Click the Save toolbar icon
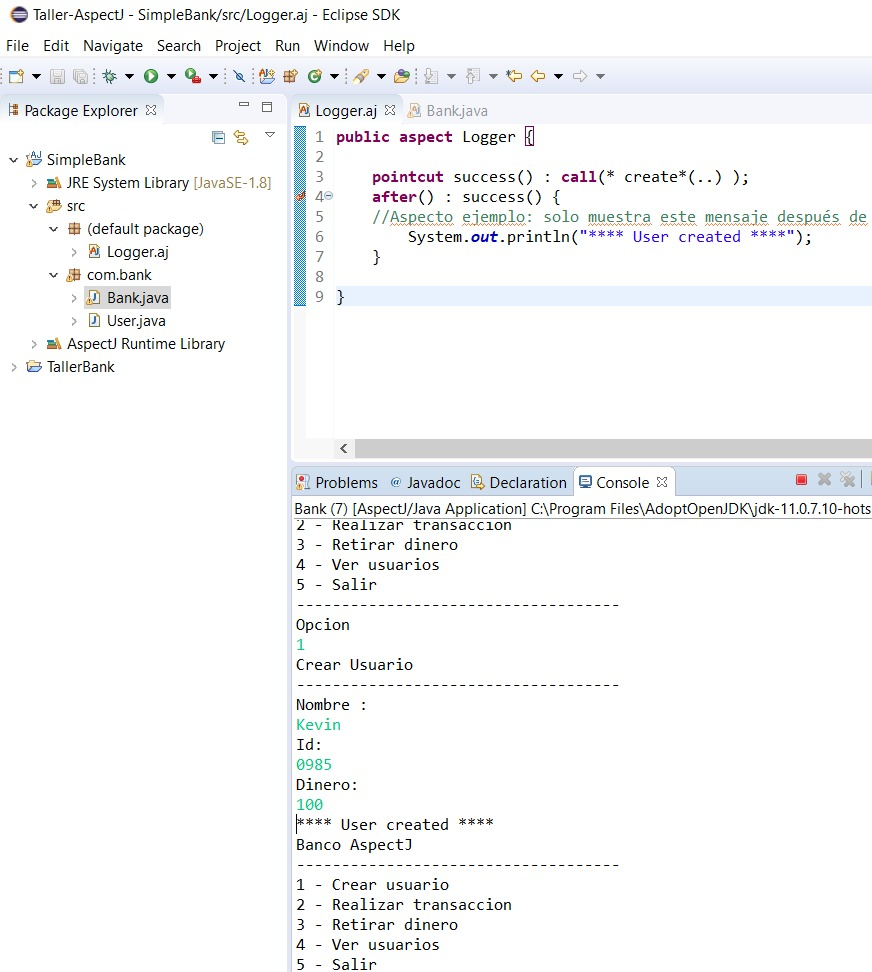 click(58, 76)
